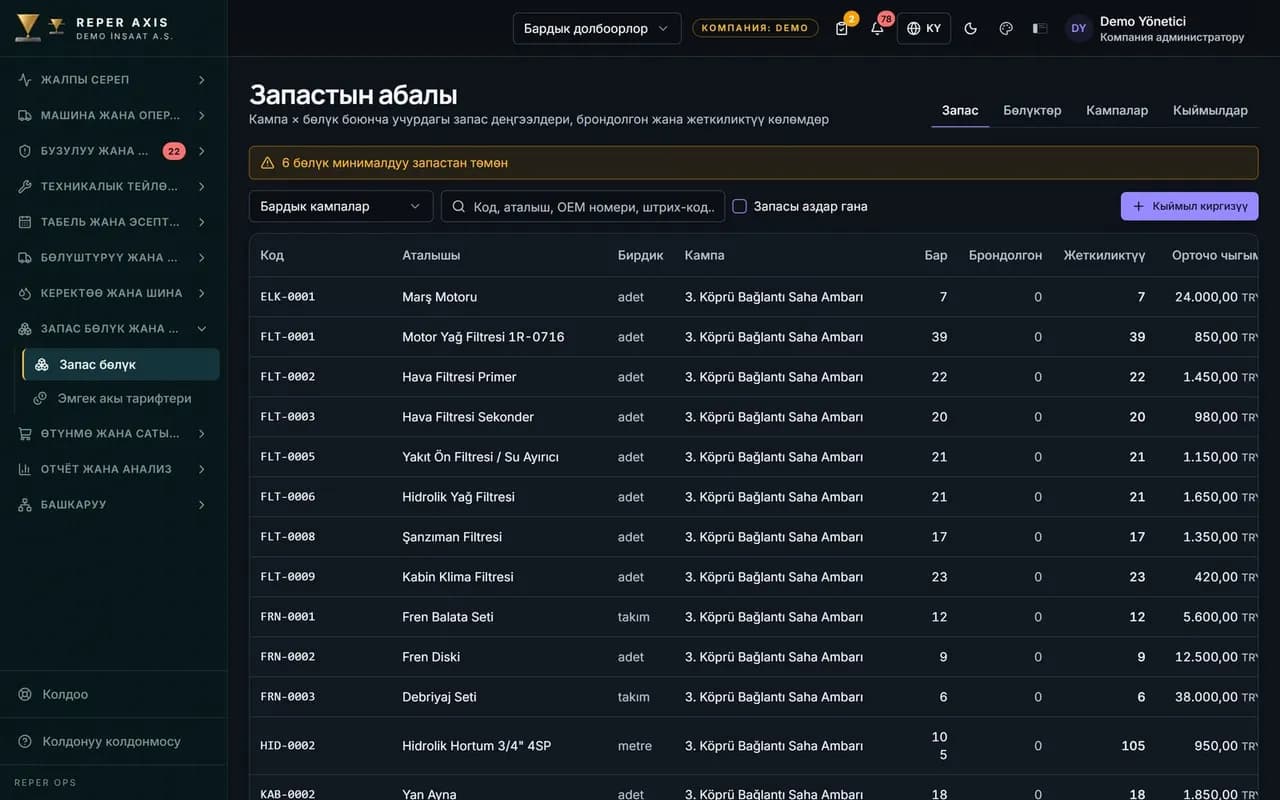
Task: Switch to the Запас tab
Action: (960, 110)
